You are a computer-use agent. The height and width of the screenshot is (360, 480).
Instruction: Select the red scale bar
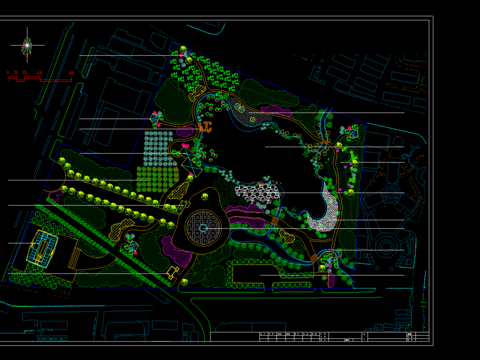[x=40, y=79]
